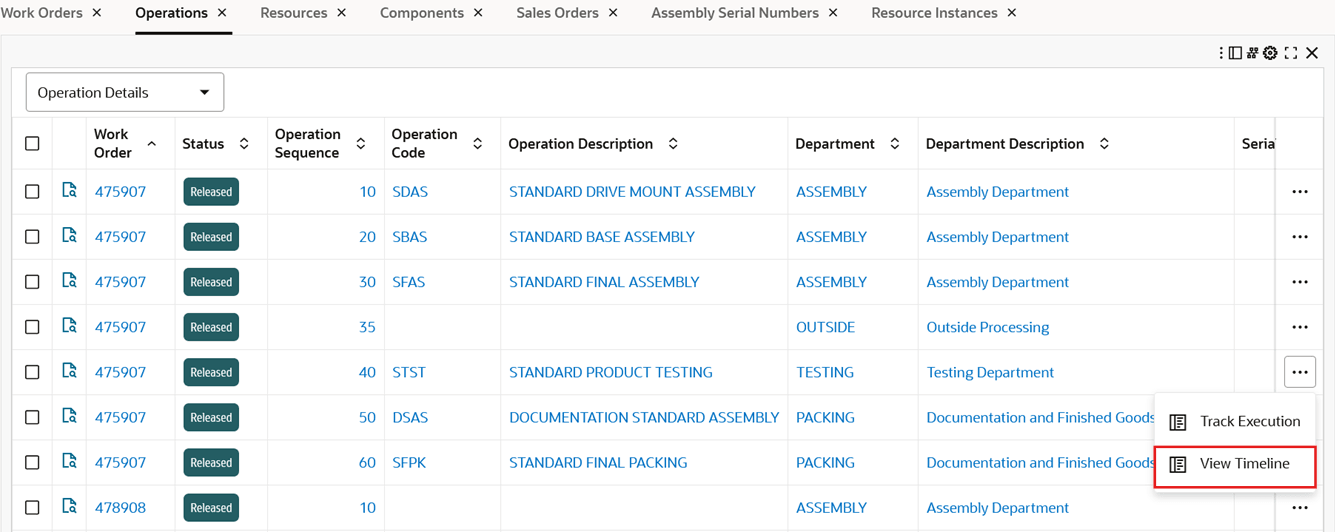Close the Components tab
This screenshot has width=1335, height=532.
478,13
